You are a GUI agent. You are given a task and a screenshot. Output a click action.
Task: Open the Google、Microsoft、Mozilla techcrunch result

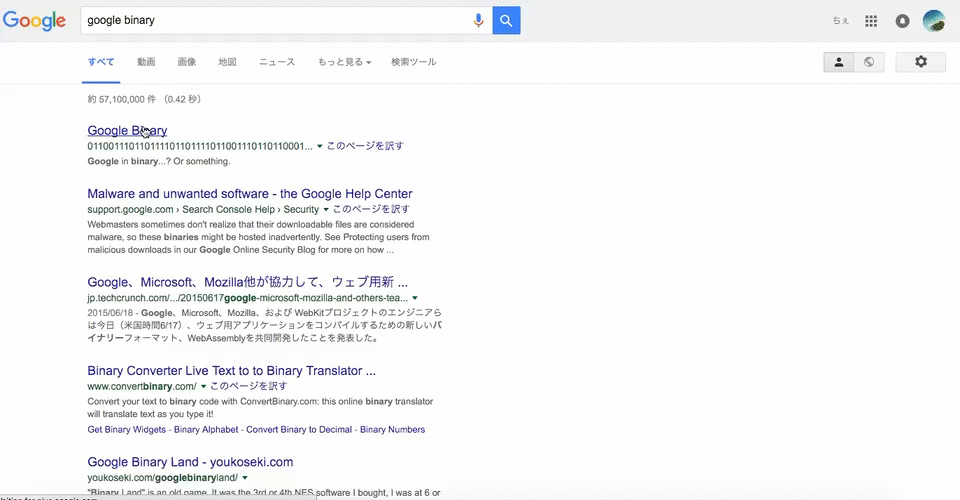pyautogui.click(x=247, y=282)
